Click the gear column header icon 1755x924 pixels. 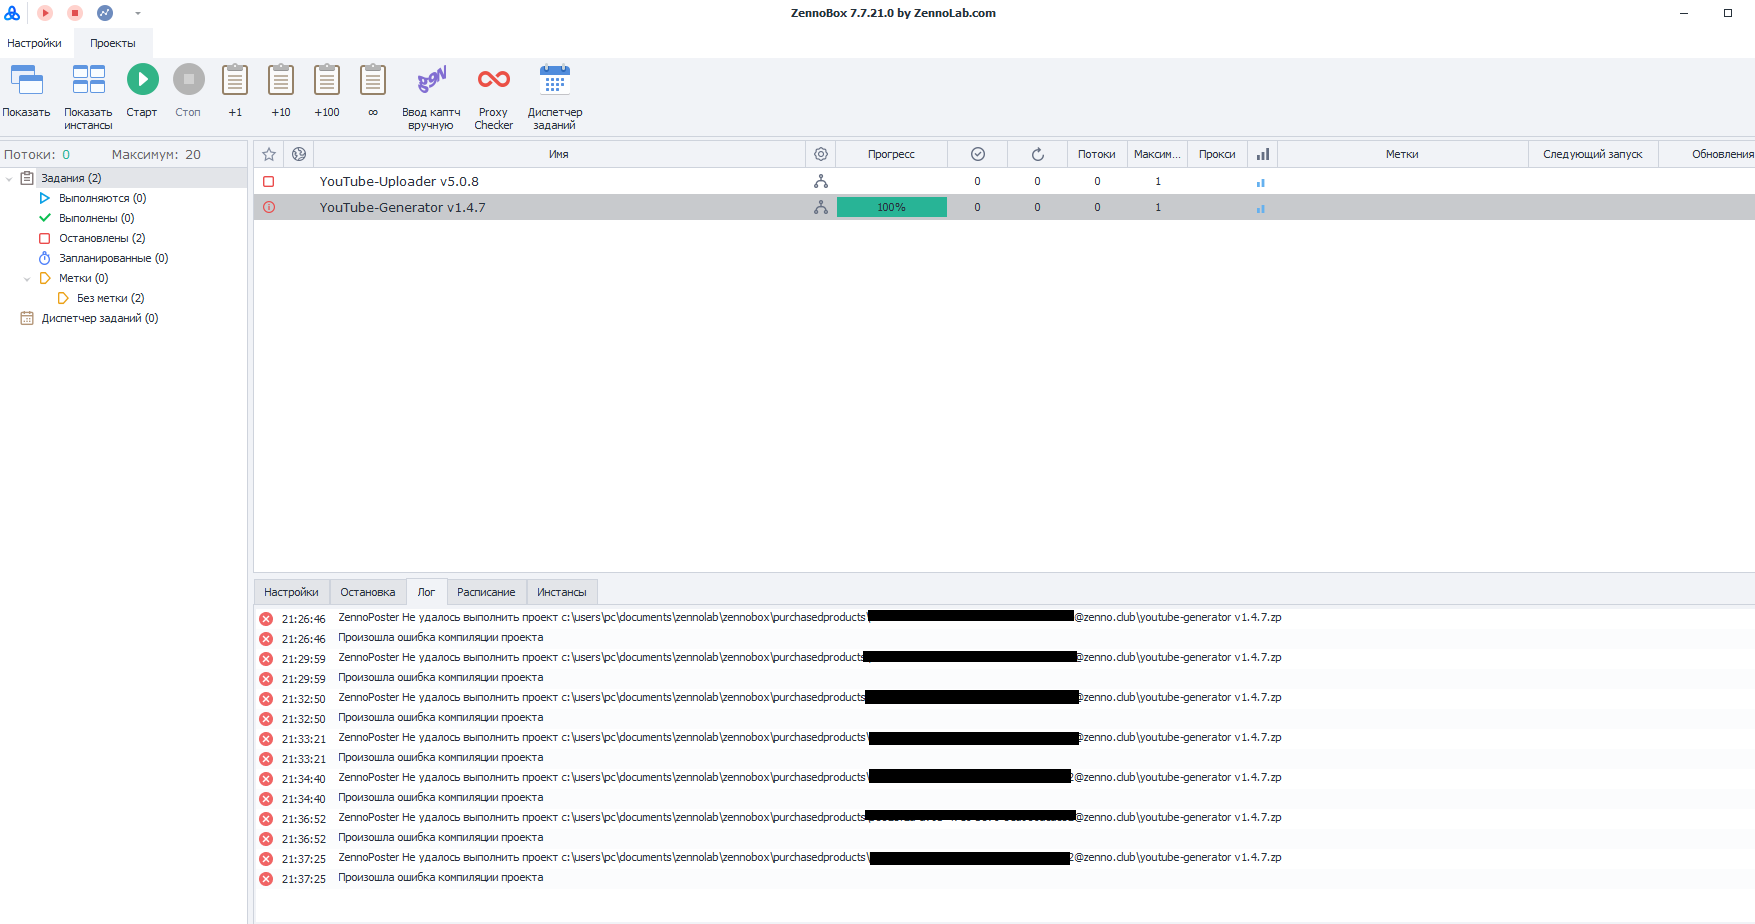[x=821, y=154]
